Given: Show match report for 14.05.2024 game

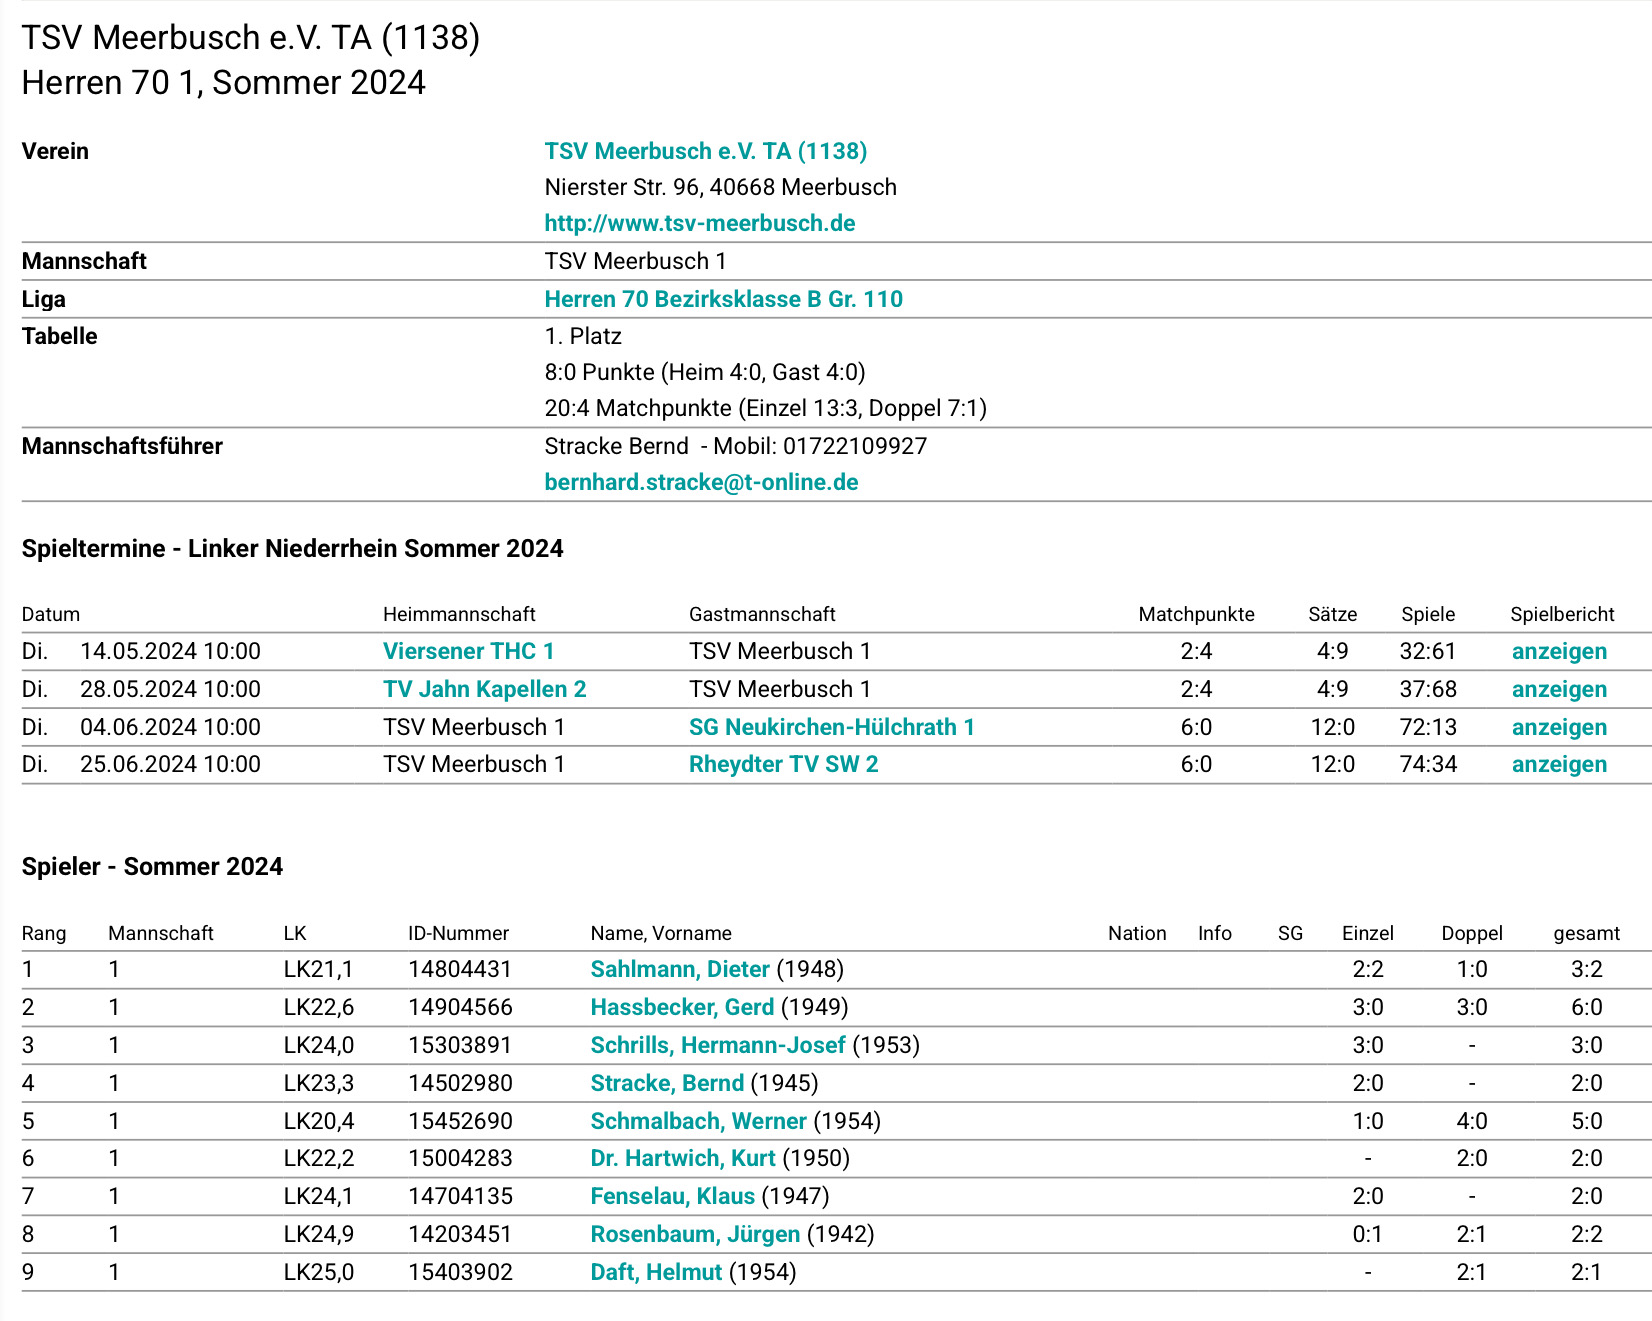Looking at the screenshot, I should click(x=1558, y=651).
